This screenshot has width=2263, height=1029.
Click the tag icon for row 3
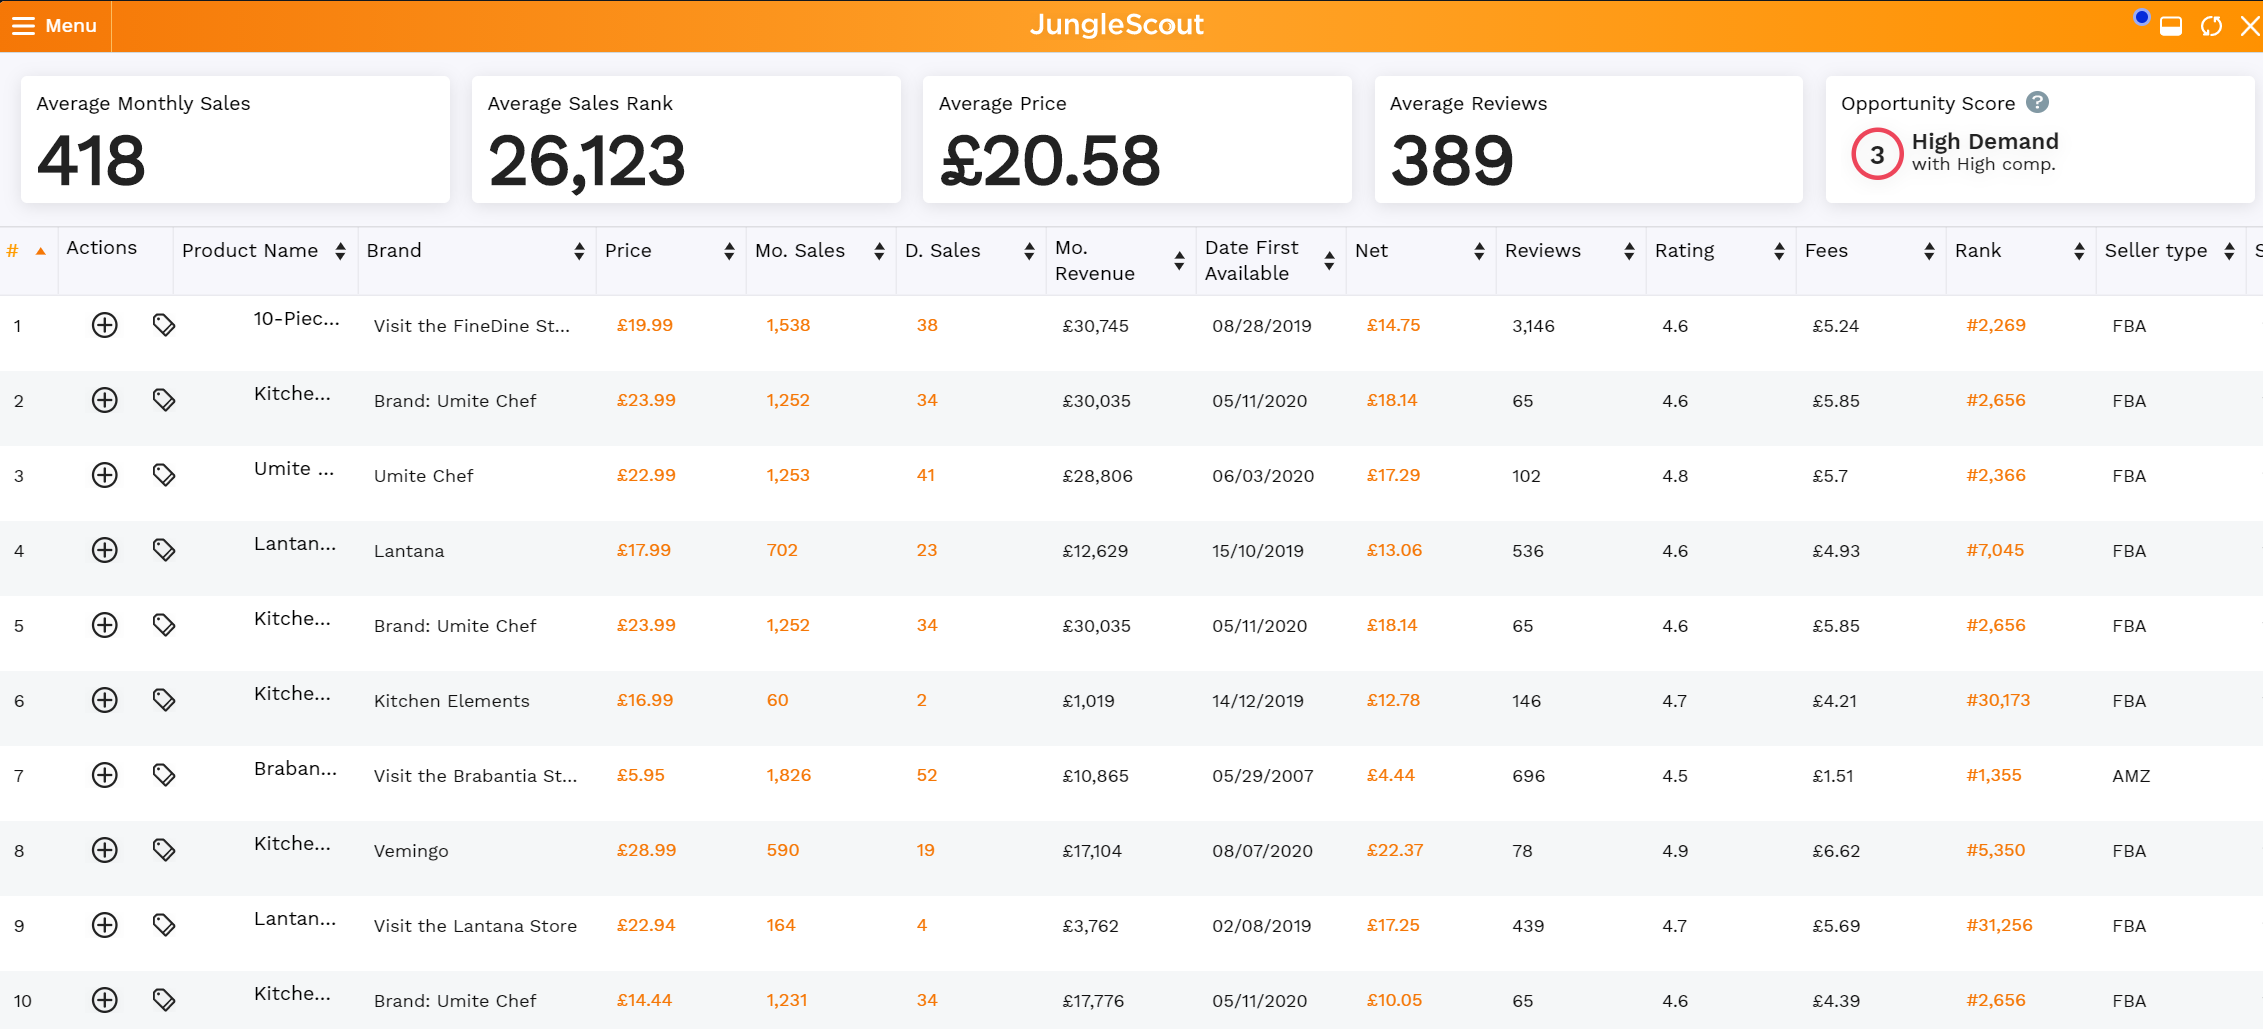coord(164,475)
